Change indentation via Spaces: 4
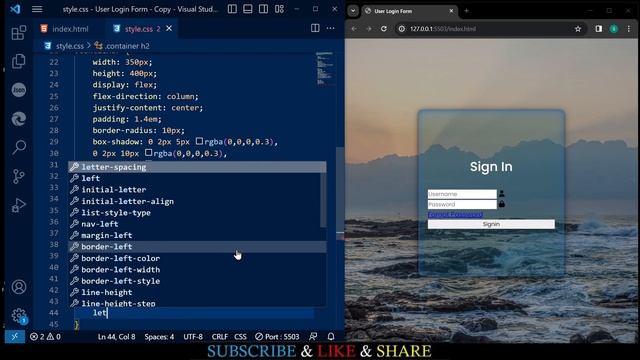This screenshot has height=360, width=640. (159, 337)
